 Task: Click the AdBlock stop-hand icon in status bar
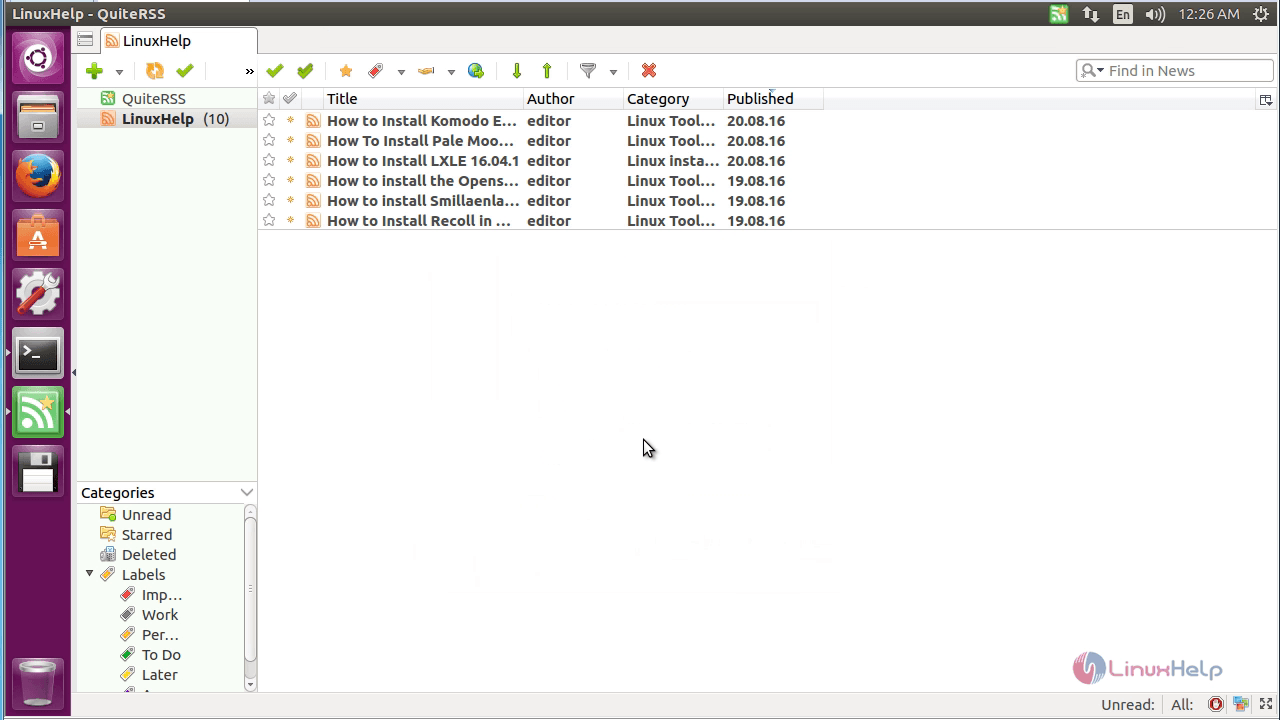[x=1215, y=704]
